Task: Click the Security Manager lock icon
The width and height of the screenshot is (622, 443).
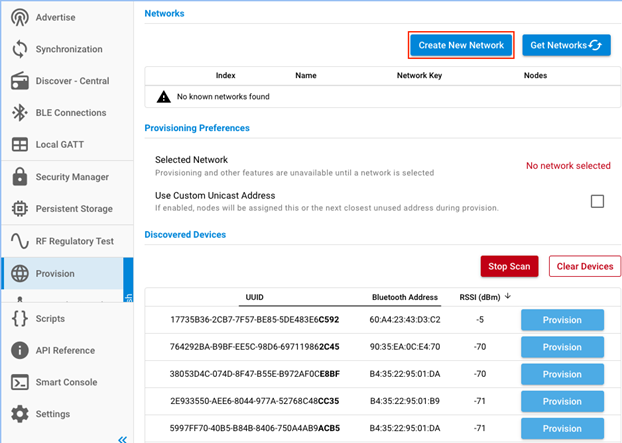Action: coord(19,177)
